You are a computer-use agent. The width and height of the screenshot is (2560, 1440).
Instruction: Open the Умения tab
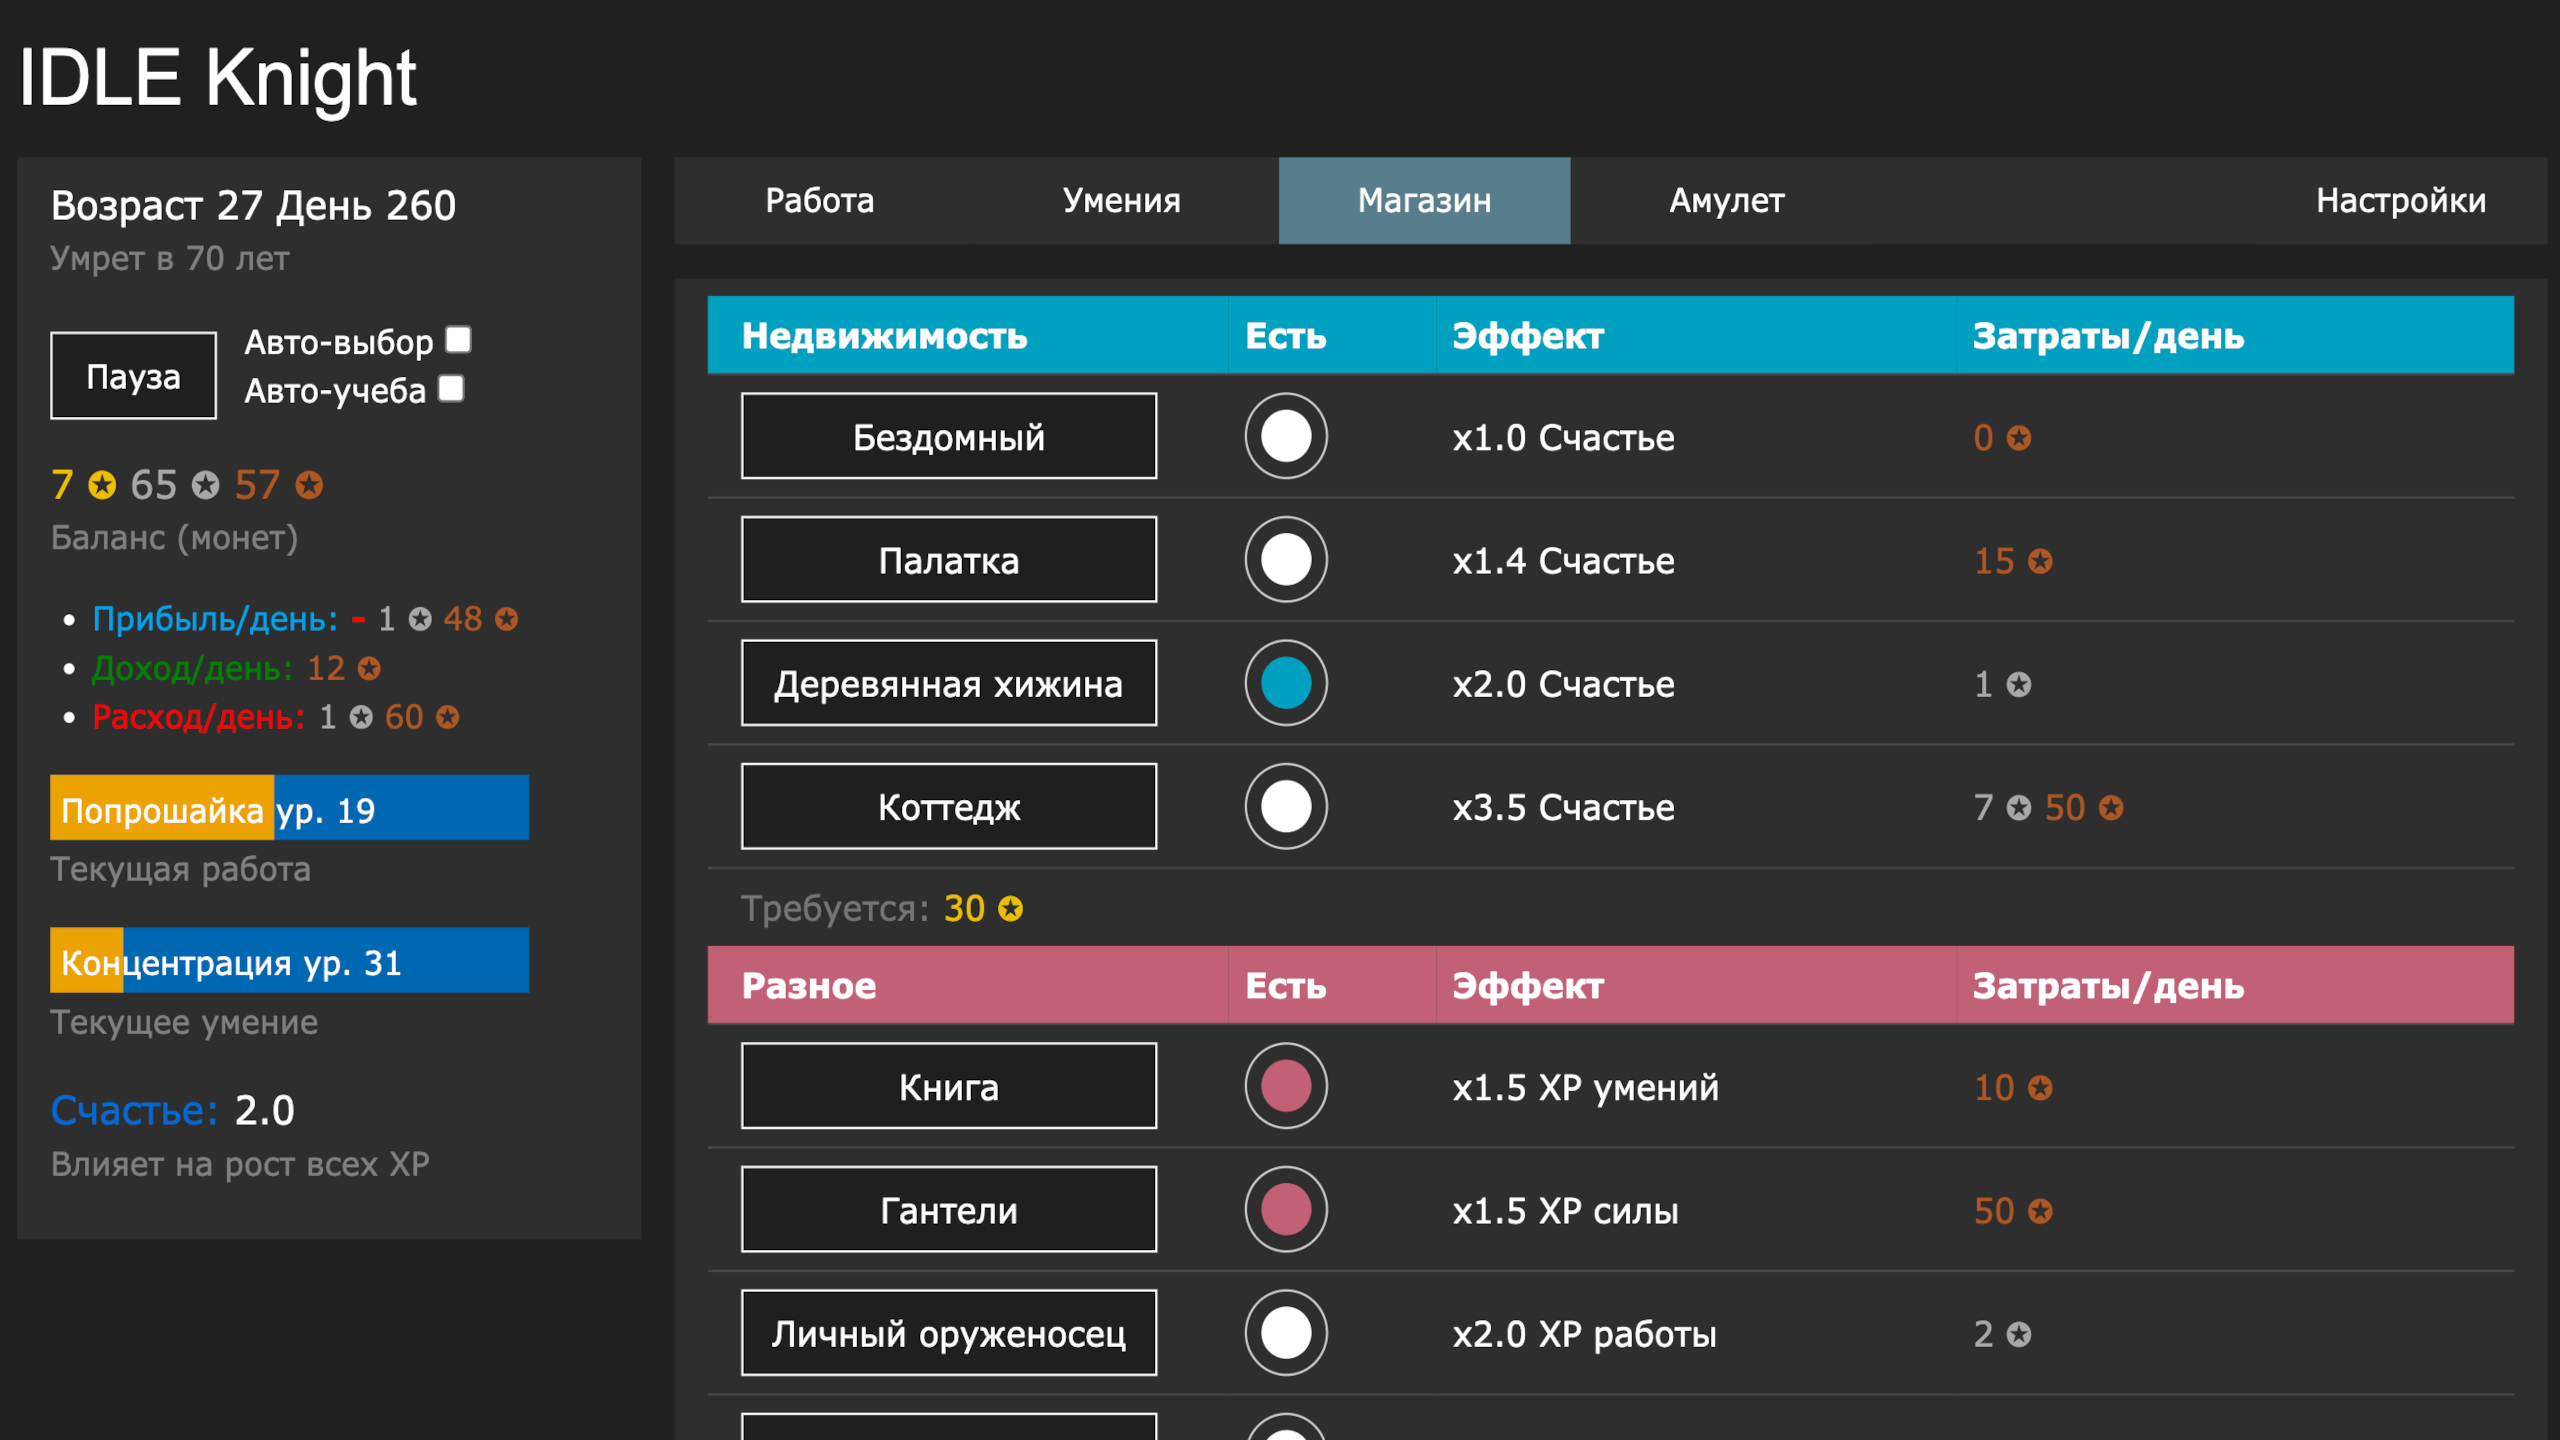1119,201
